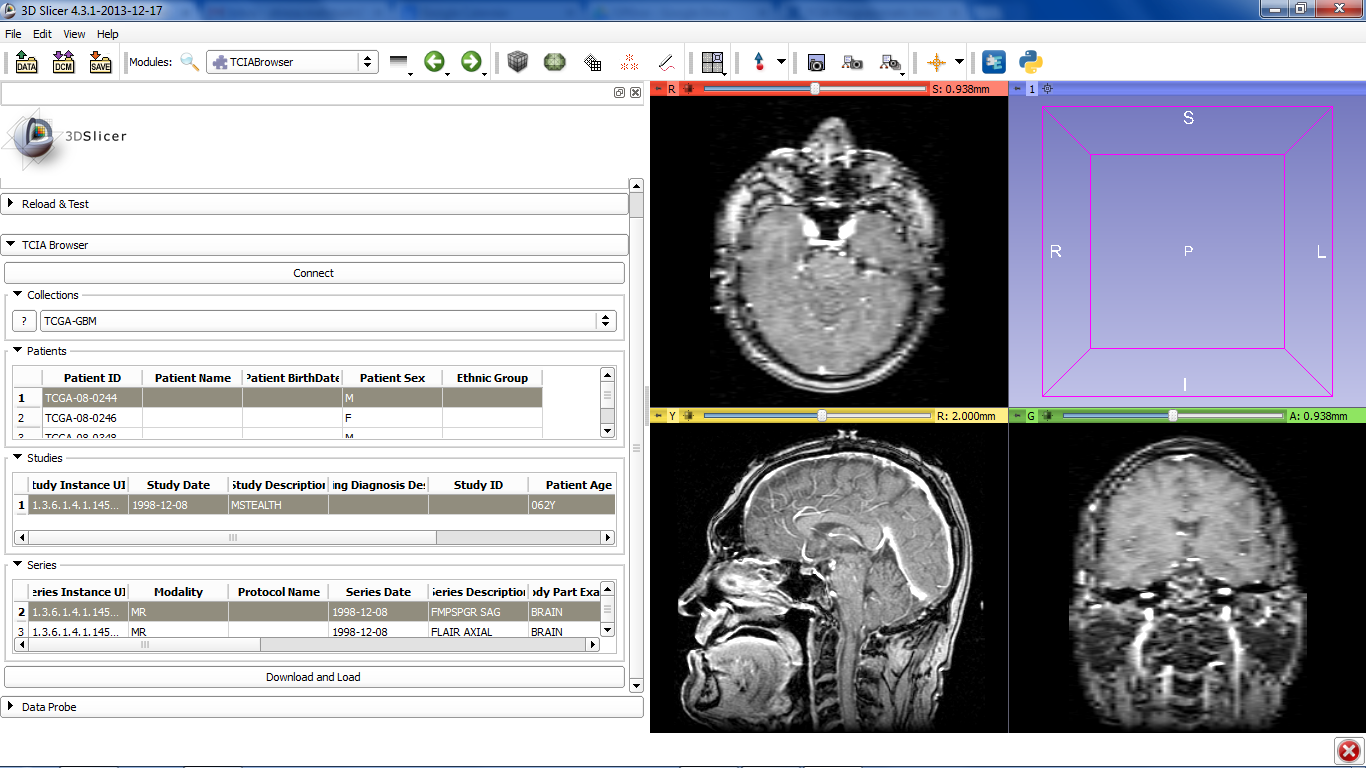Open the Volume Rendering cube icon
The width and height of the screenshot is (1366, 768).
click(x=517, y=62)
